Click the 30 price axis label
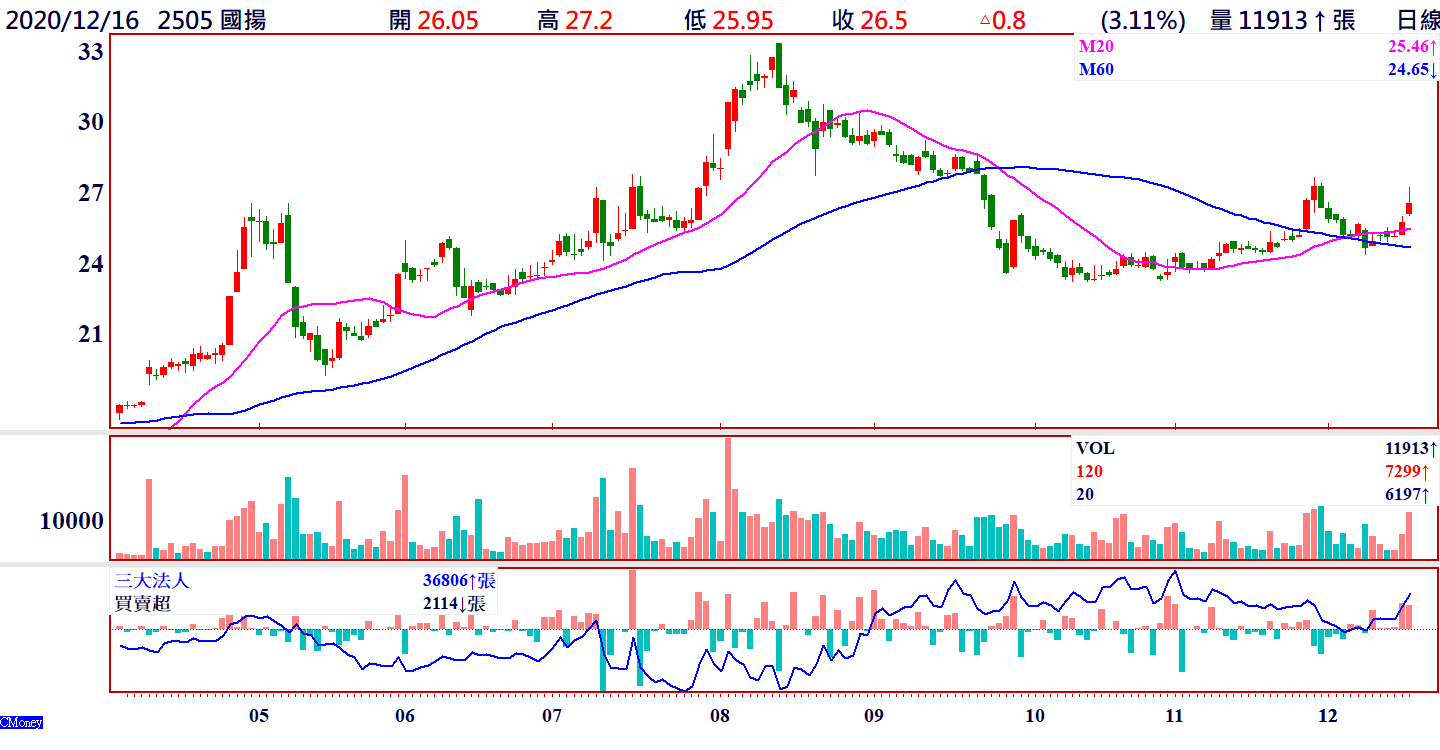This screenshot has height=750, width=1440. click(91, 122)
